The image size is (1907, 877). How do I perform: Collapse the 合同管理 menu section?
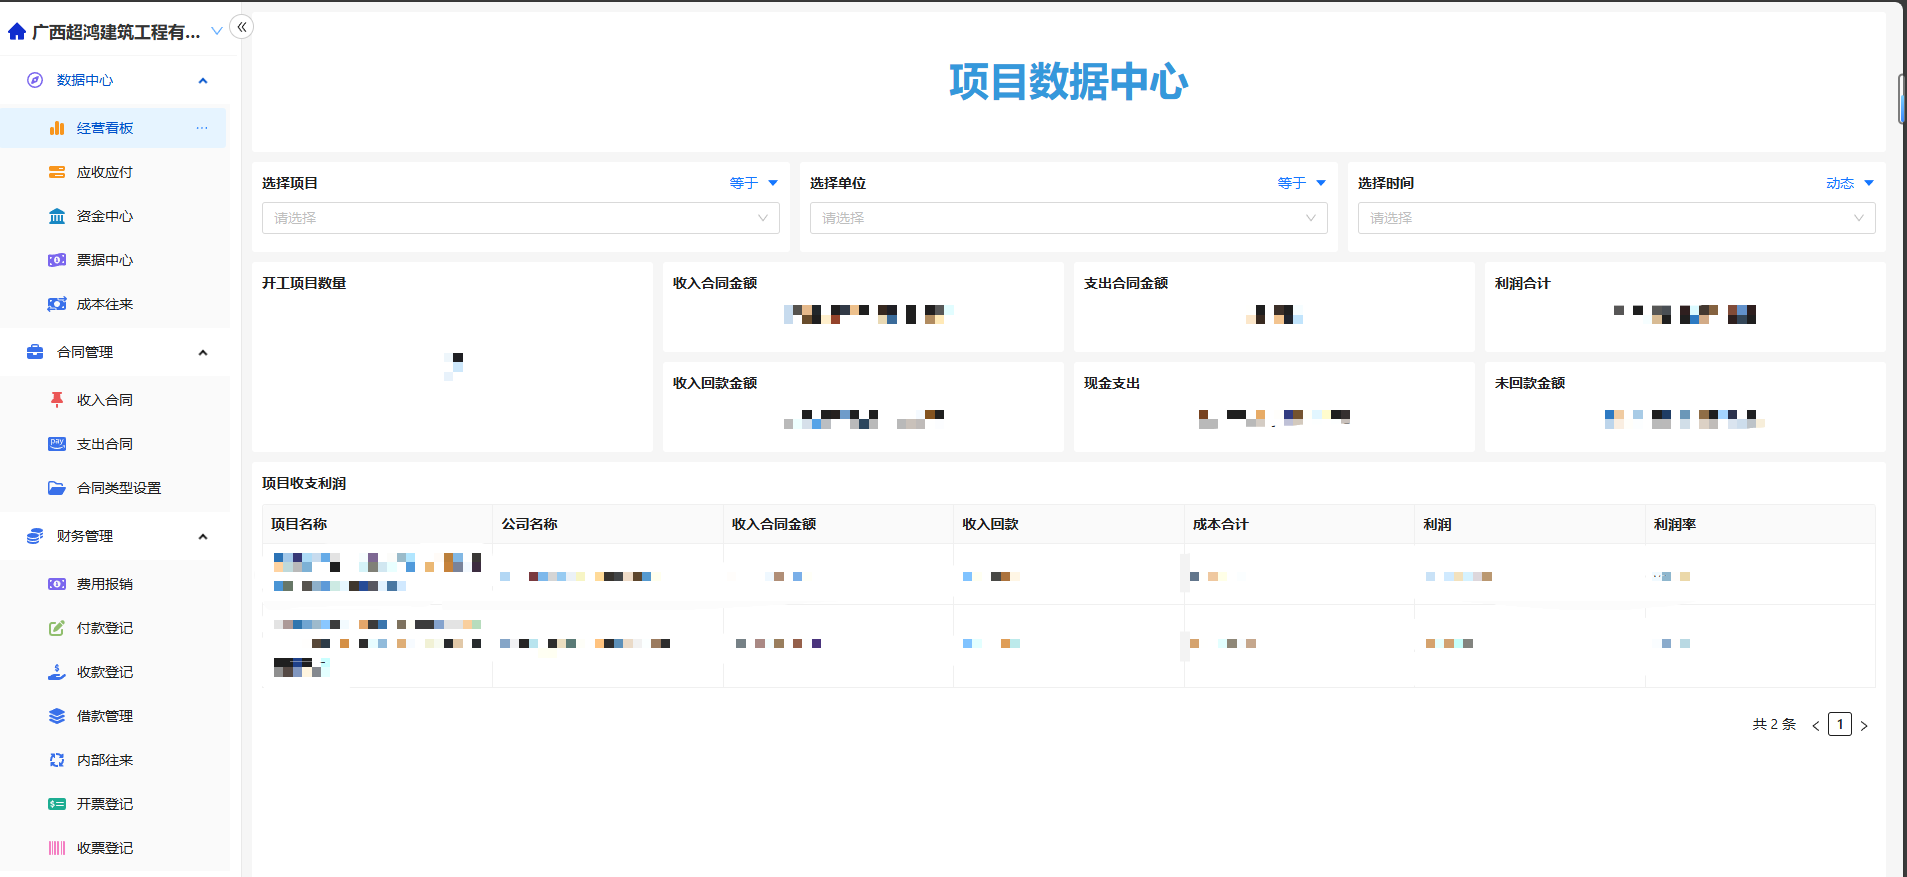[203, 352]
